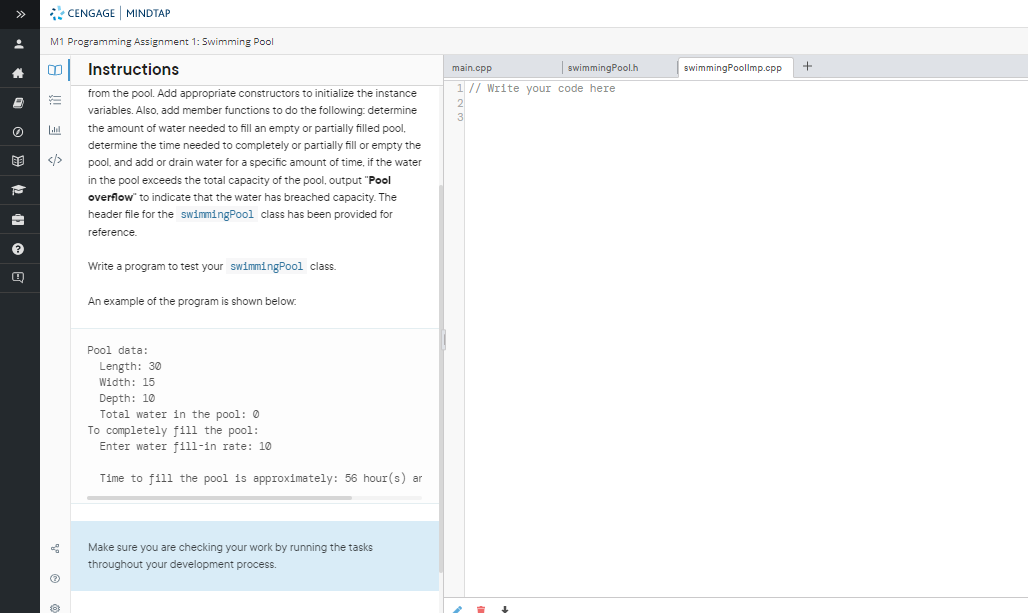The height and width of the screenshot is (613, 1028).
Task: Switch to the main.cpp tab
Action: pyautogui.click(x=470, y=67)
